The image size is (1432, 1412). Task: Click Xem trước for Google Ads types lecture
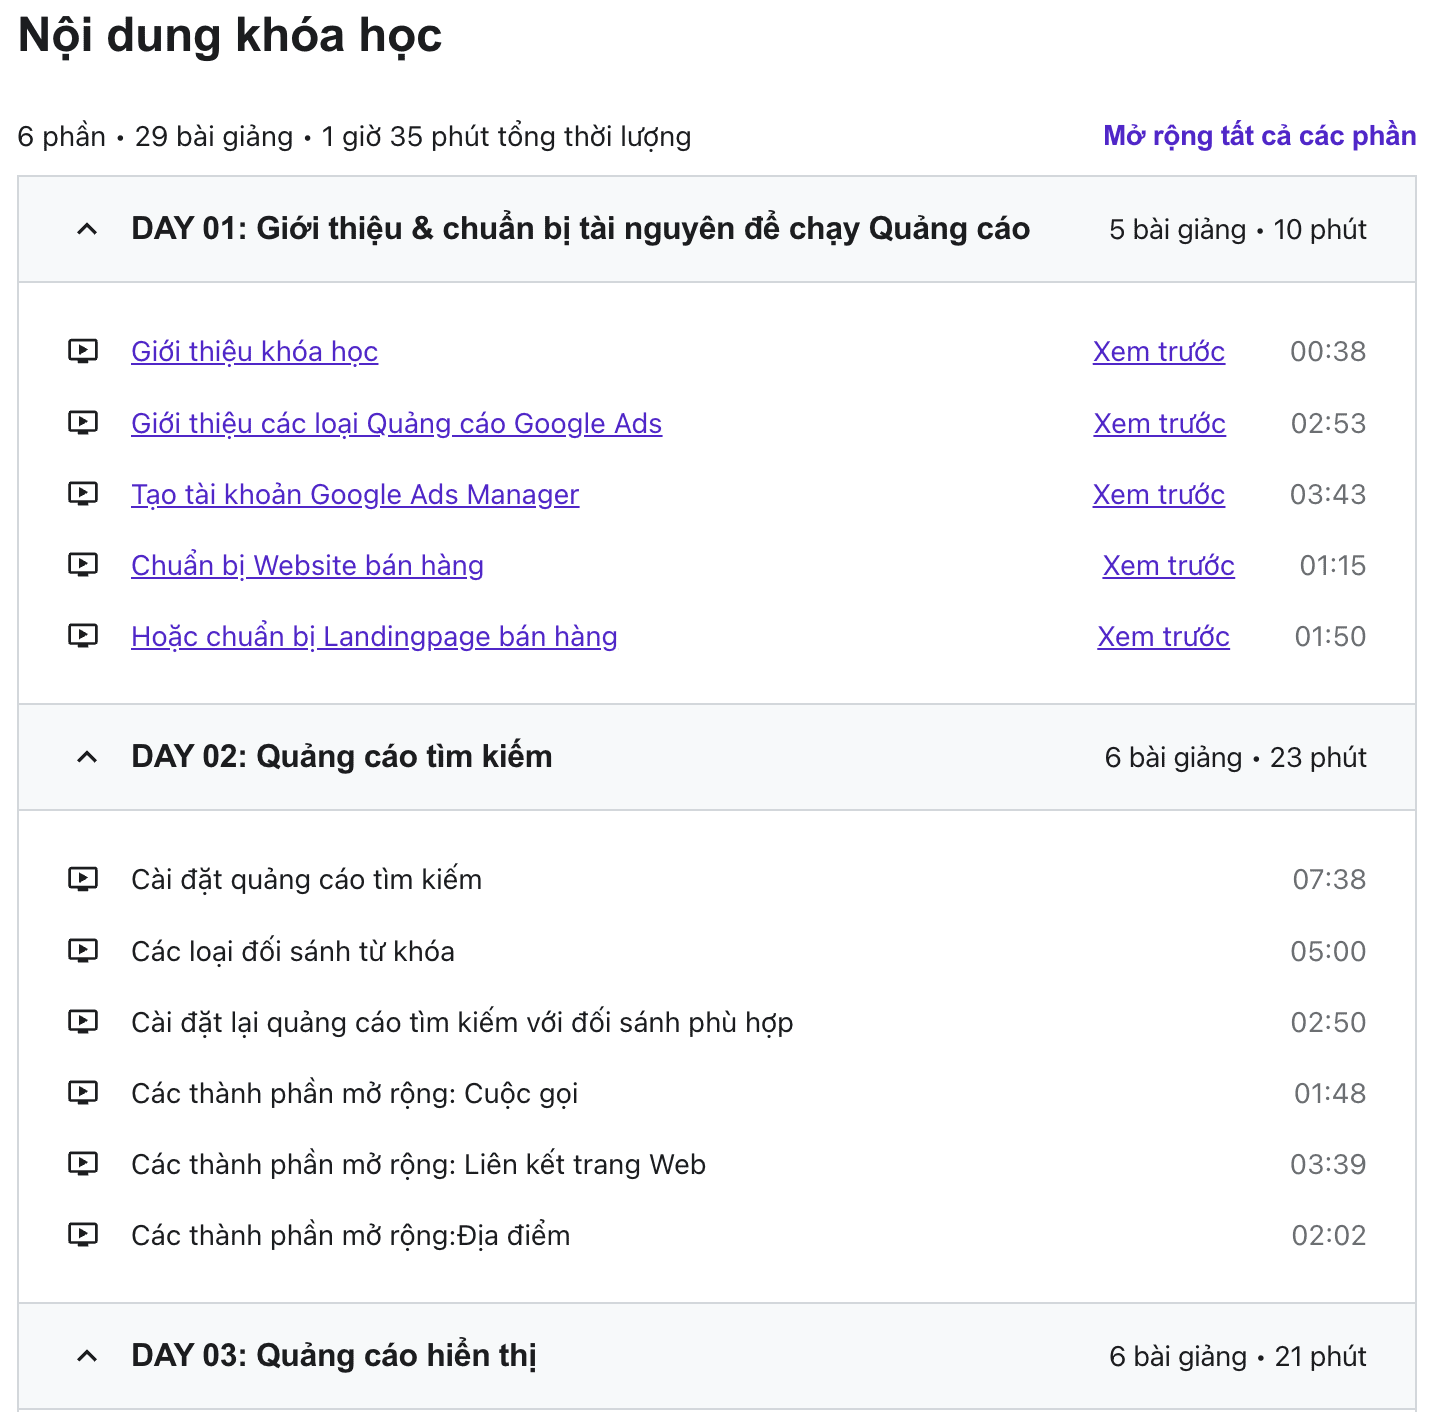(1159, 424)
